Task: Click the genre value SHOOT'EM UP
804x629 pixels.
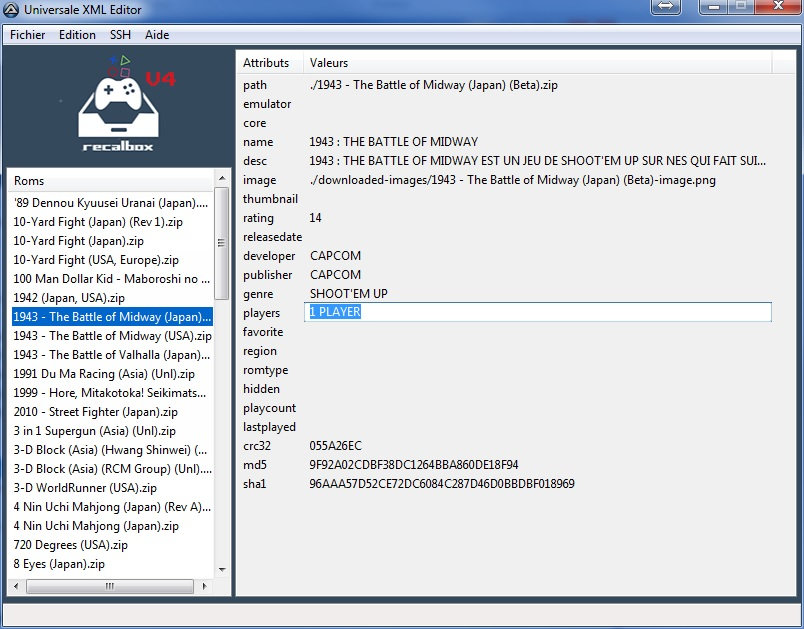Action: pos(349,293)
